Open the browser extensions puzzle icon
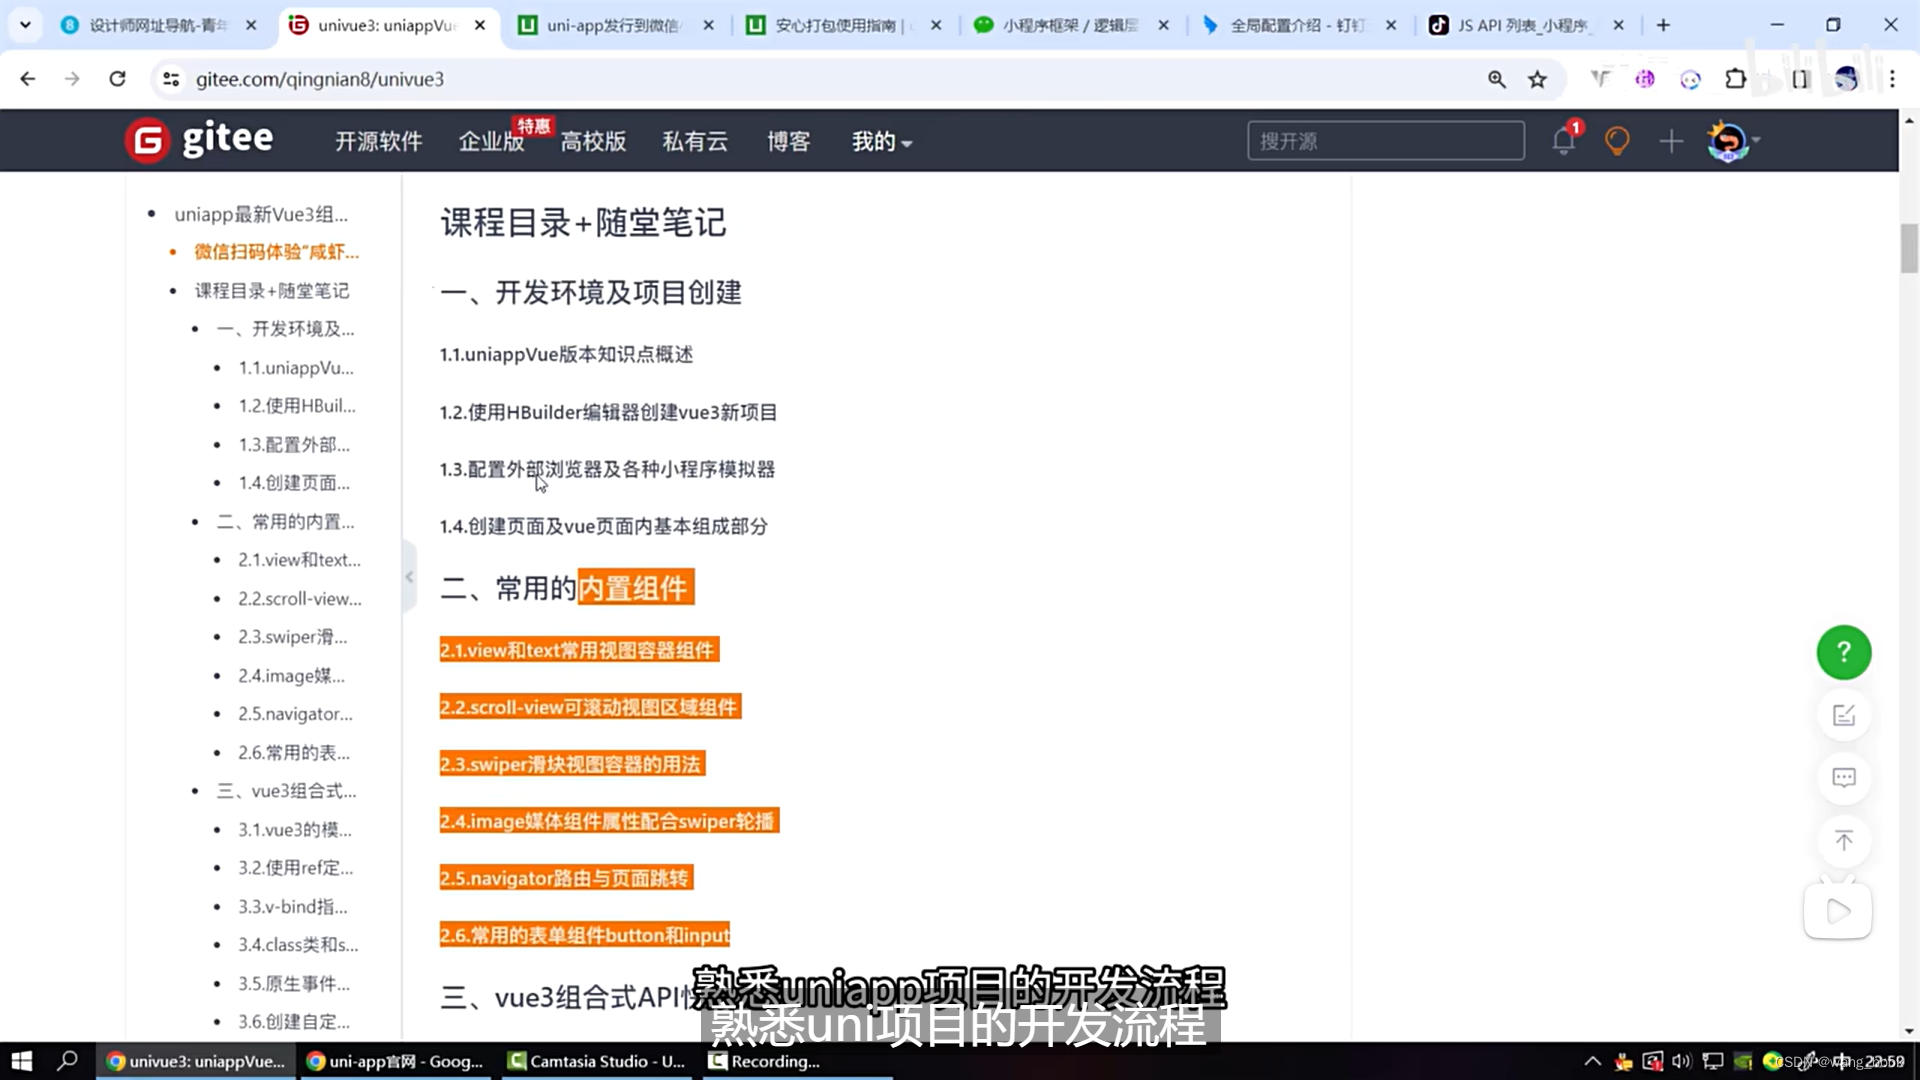Viewport: 1920px width, 1080px height. tap(1736, 79)
